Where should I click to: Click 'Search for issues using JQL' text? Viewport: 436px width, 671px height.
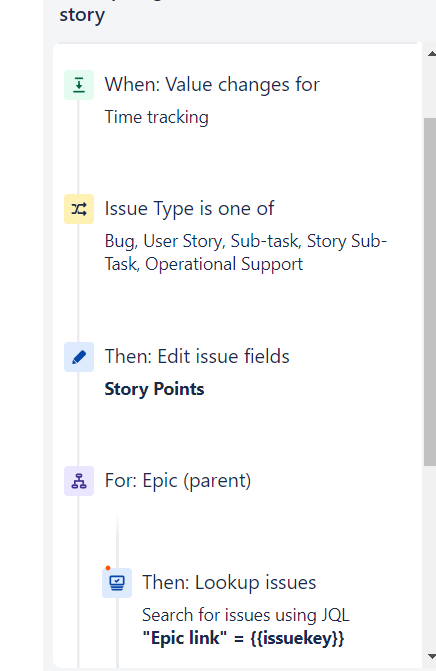tap(246, 615)
